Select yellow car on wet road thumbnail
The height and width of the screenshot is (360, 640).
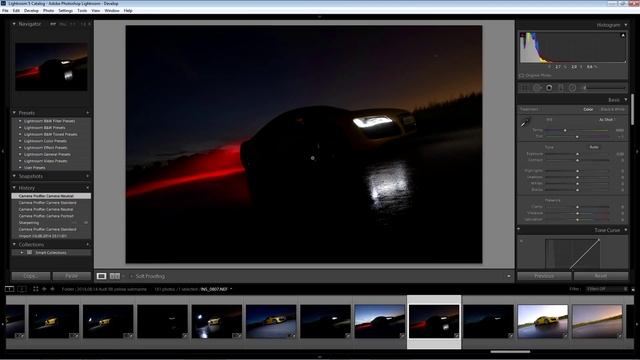pos(542,321)
